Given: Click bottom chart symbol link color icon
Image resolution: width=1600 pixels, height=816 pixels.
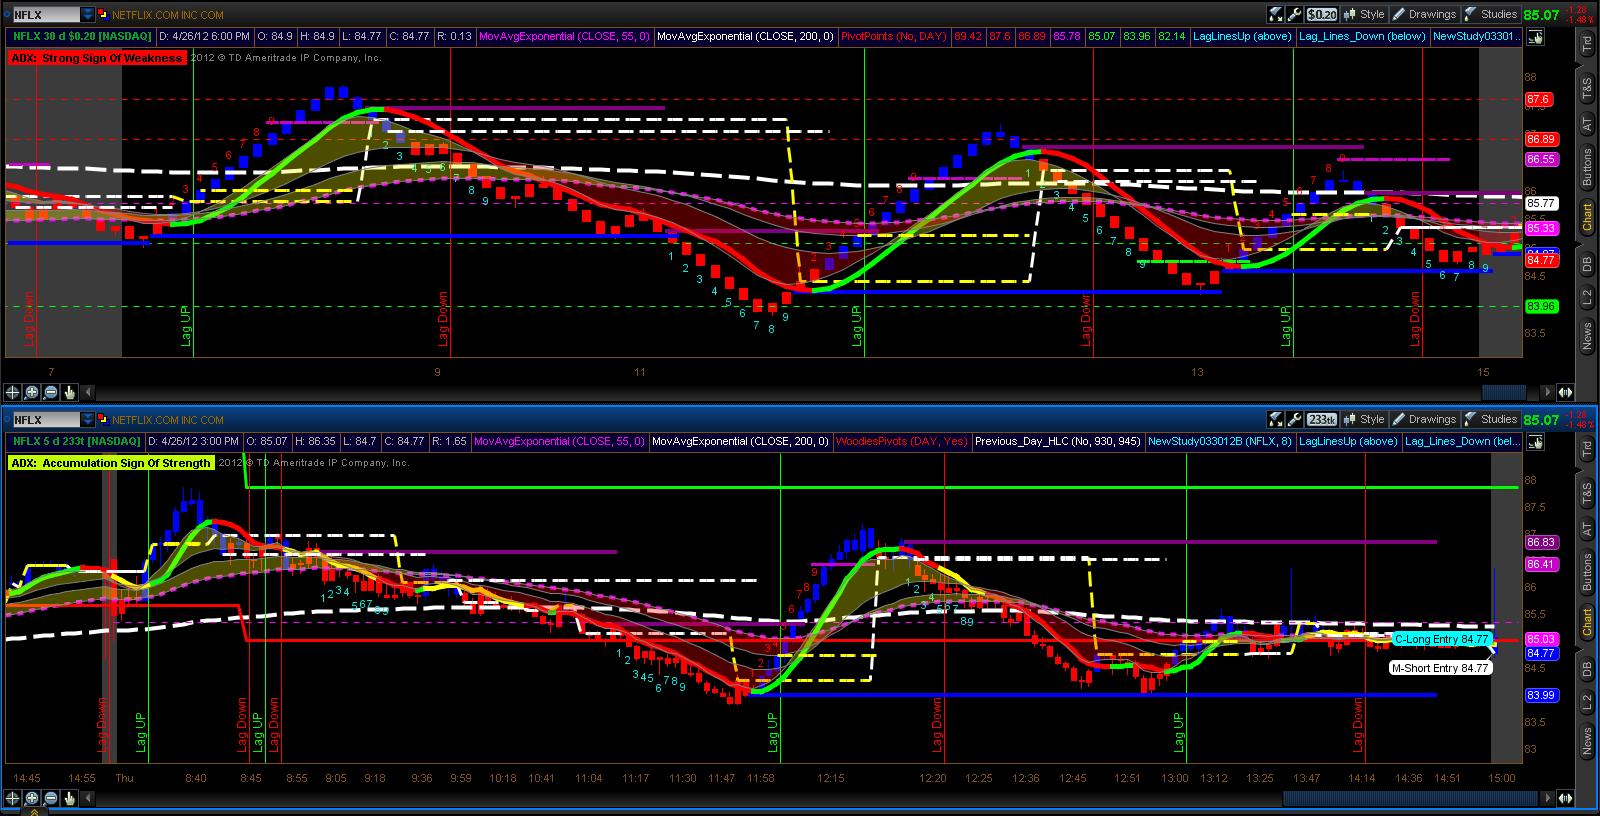Looking at the screenshot, I should click(103, 420).
